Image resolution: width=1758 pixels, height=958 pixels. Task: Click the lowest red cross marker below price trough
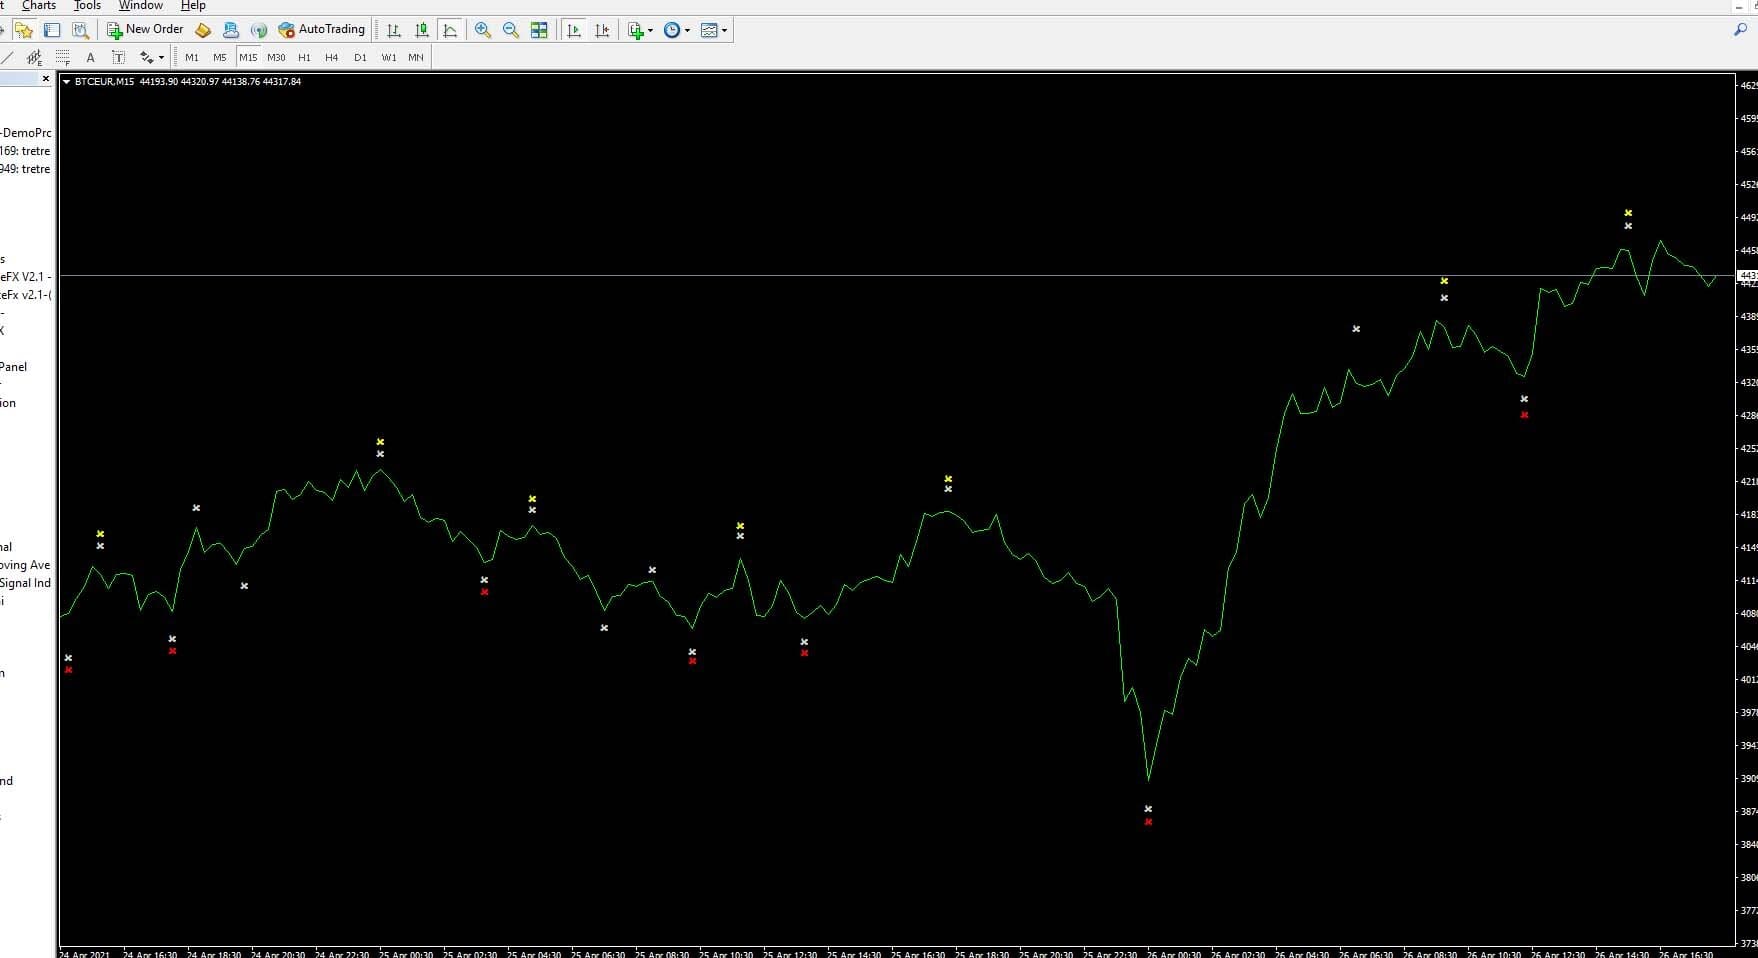(1148, 822)
